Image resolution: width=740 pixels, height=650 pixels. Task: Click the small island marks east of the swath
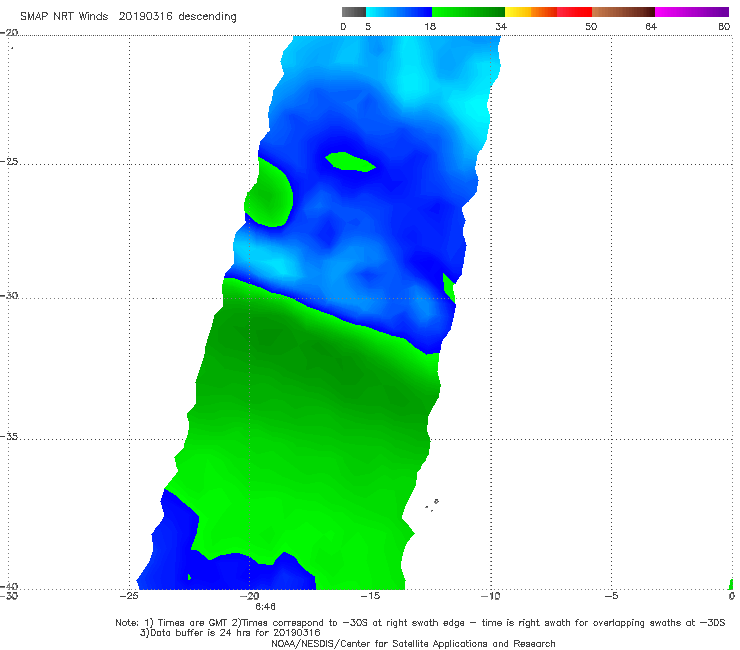432,505
